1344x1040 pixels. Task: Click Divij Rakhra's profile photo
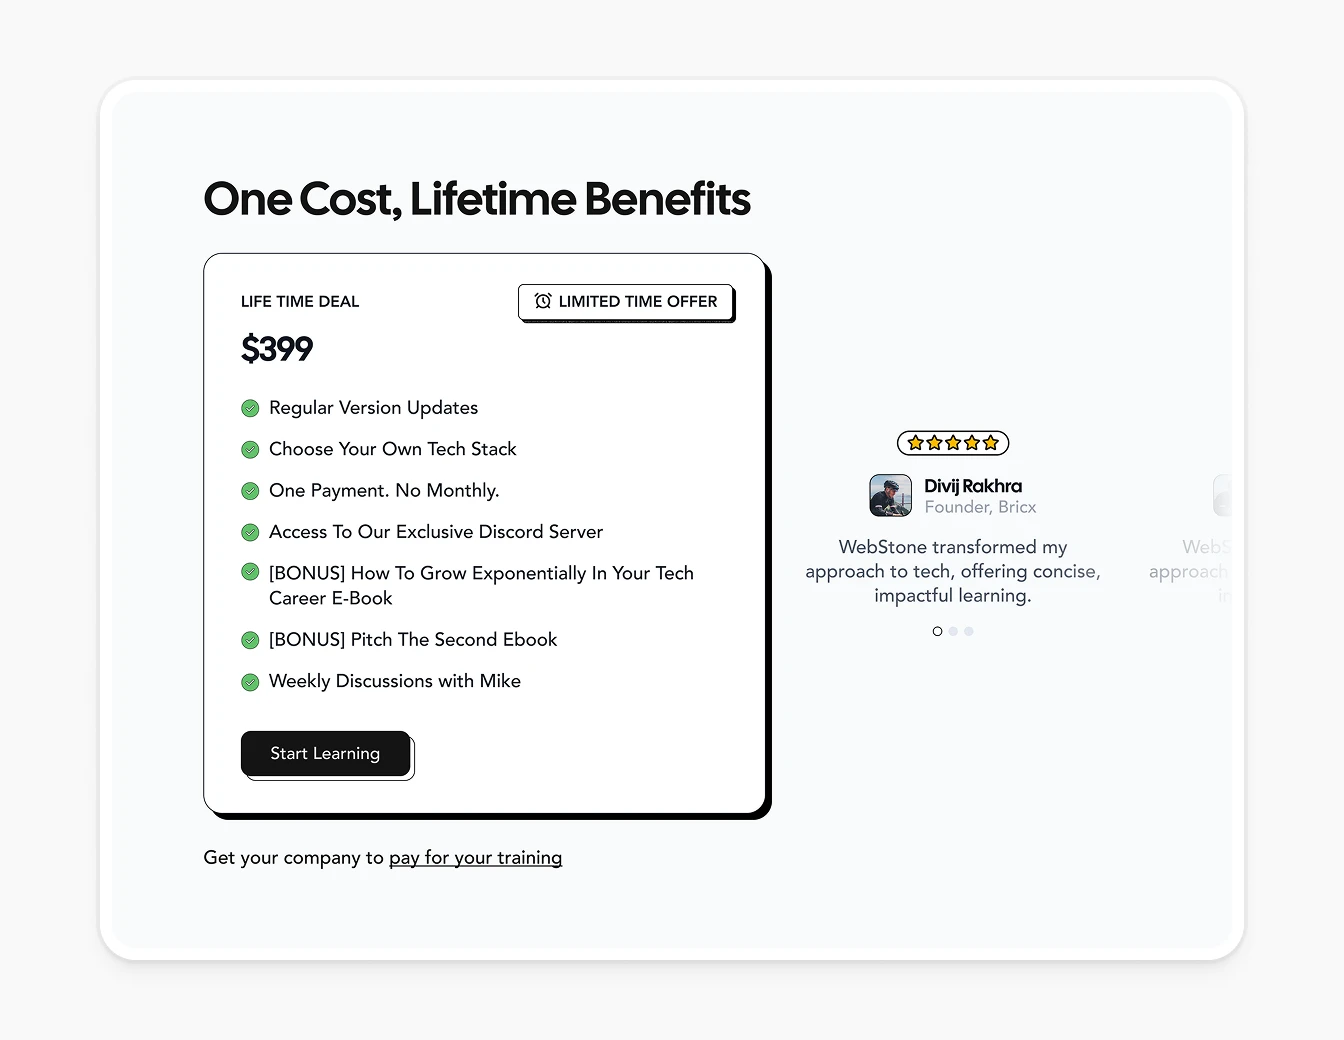coord(891,495)
